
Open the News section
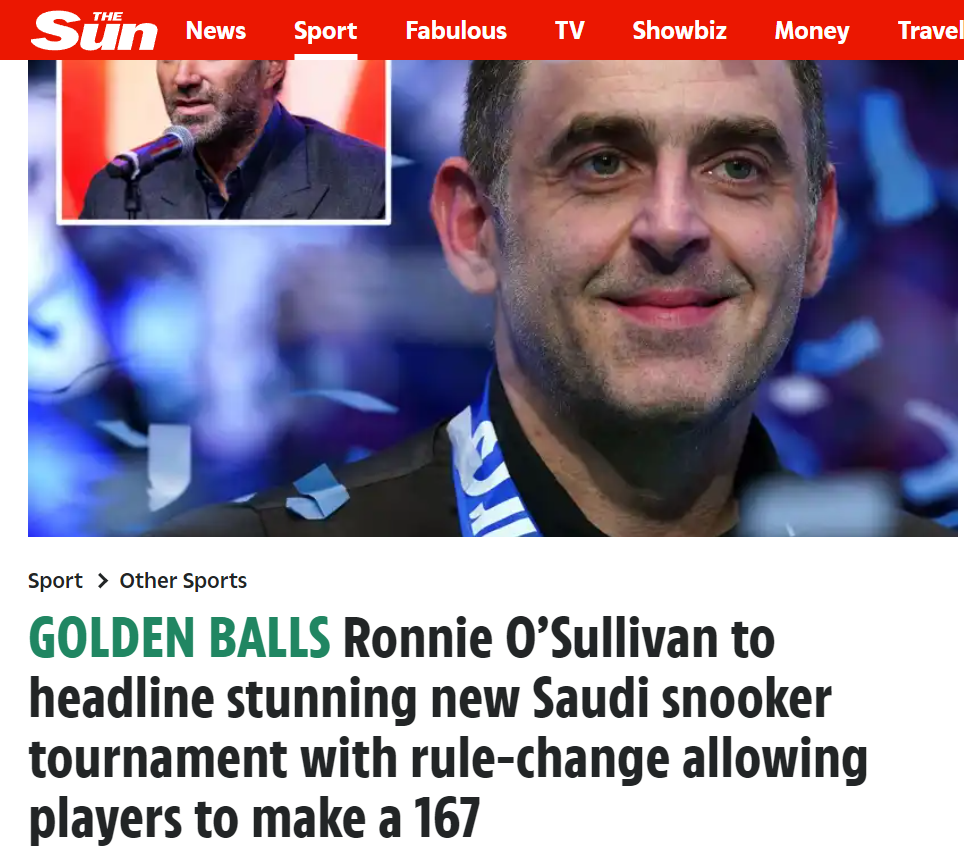(216, 31)
